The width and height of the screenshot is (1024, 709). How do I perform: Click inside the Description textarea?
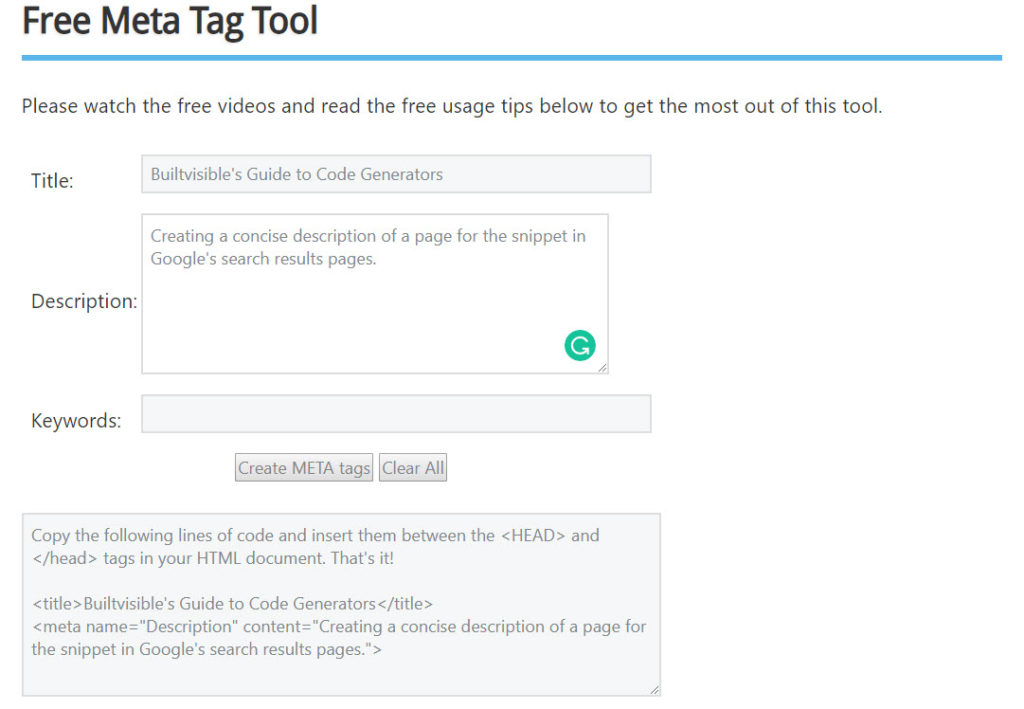coord(375,300)
